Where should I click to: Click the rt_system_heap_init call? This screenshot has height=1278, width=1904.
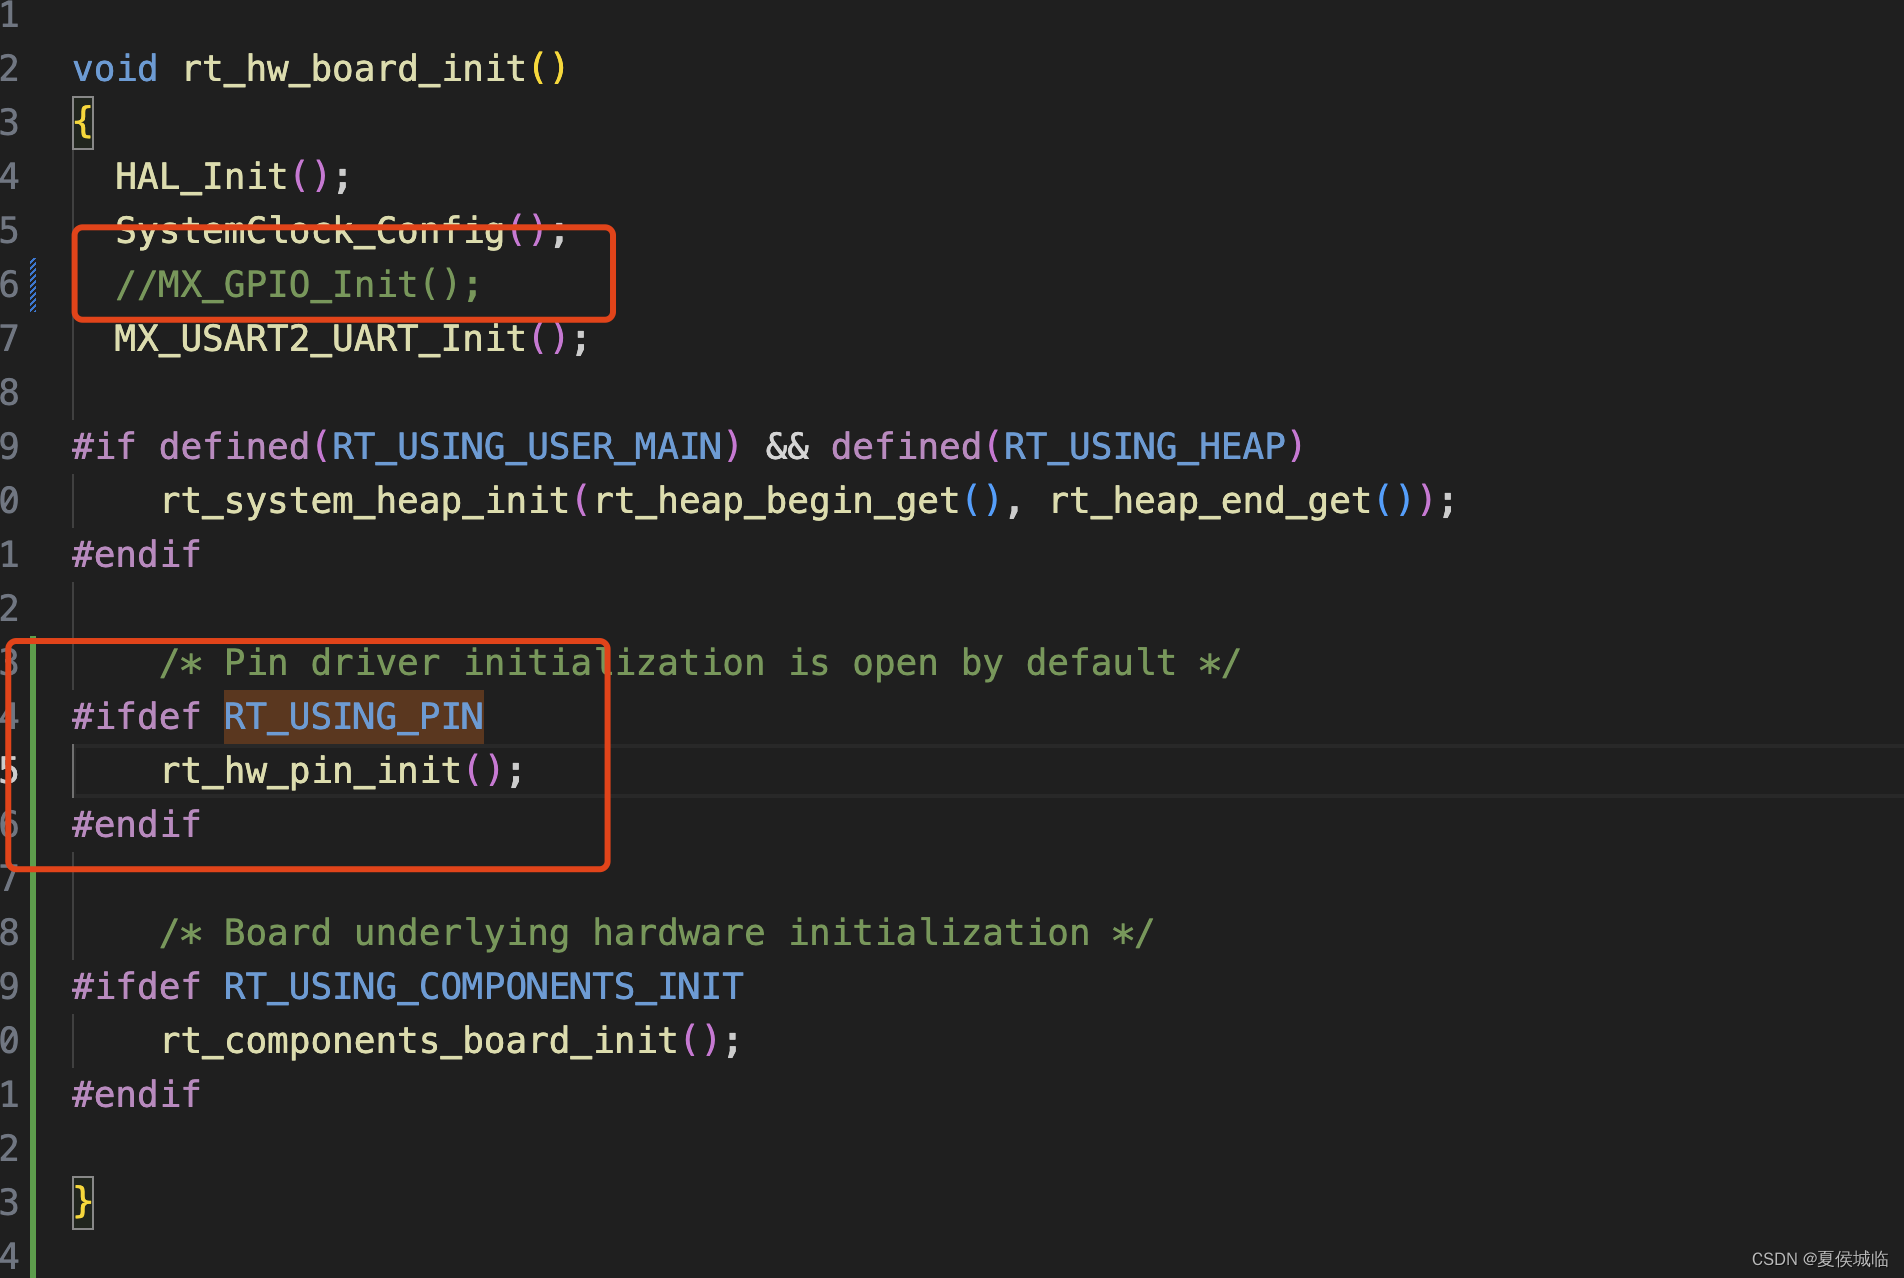click(x=365, y=501)
